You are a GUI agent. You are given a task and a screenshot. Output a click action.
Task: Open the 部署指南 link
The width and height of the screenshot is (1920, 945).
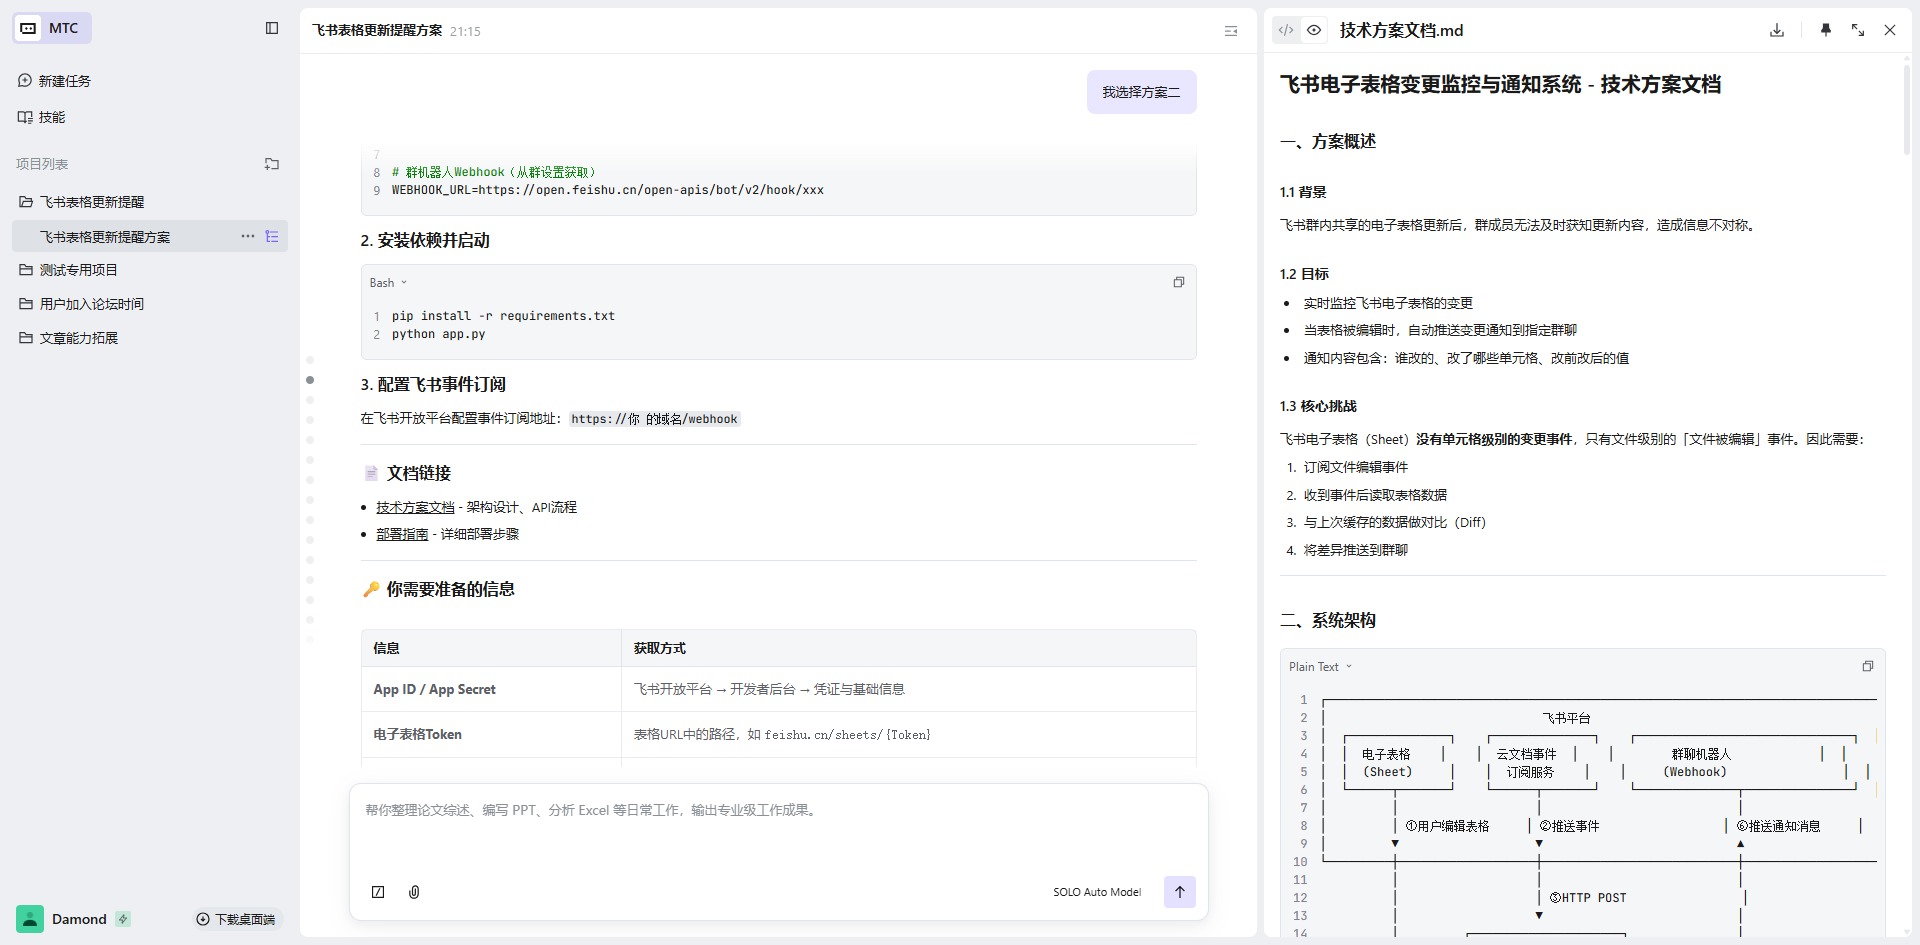tap(402, 534)
